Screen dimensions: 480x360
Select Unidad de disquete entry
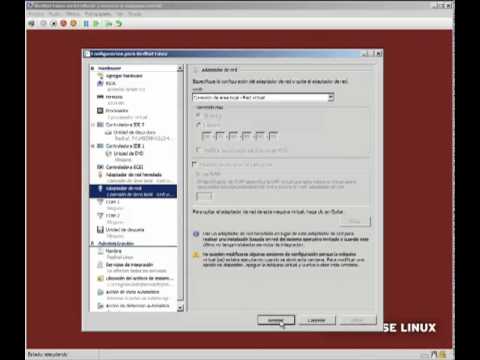pyautogui.click(x=125, y=230)
